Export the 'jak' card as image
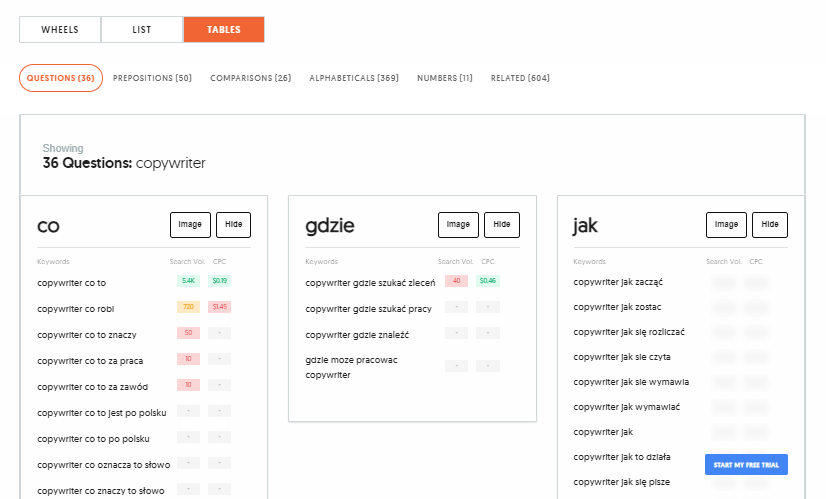This screenshot has width=826, height=499. (726, 225)
